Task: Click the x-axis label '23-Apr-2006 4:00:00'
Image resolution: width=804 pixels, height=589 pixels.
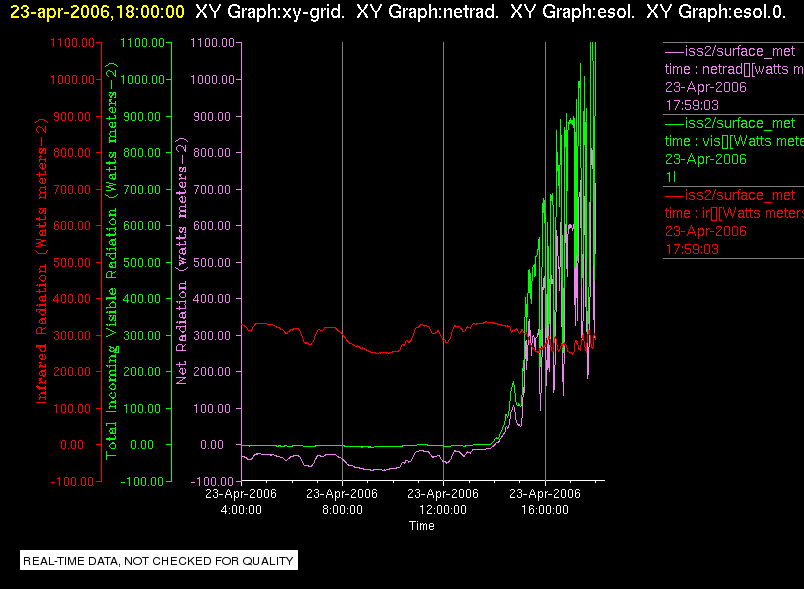Action: coord(241,501)
